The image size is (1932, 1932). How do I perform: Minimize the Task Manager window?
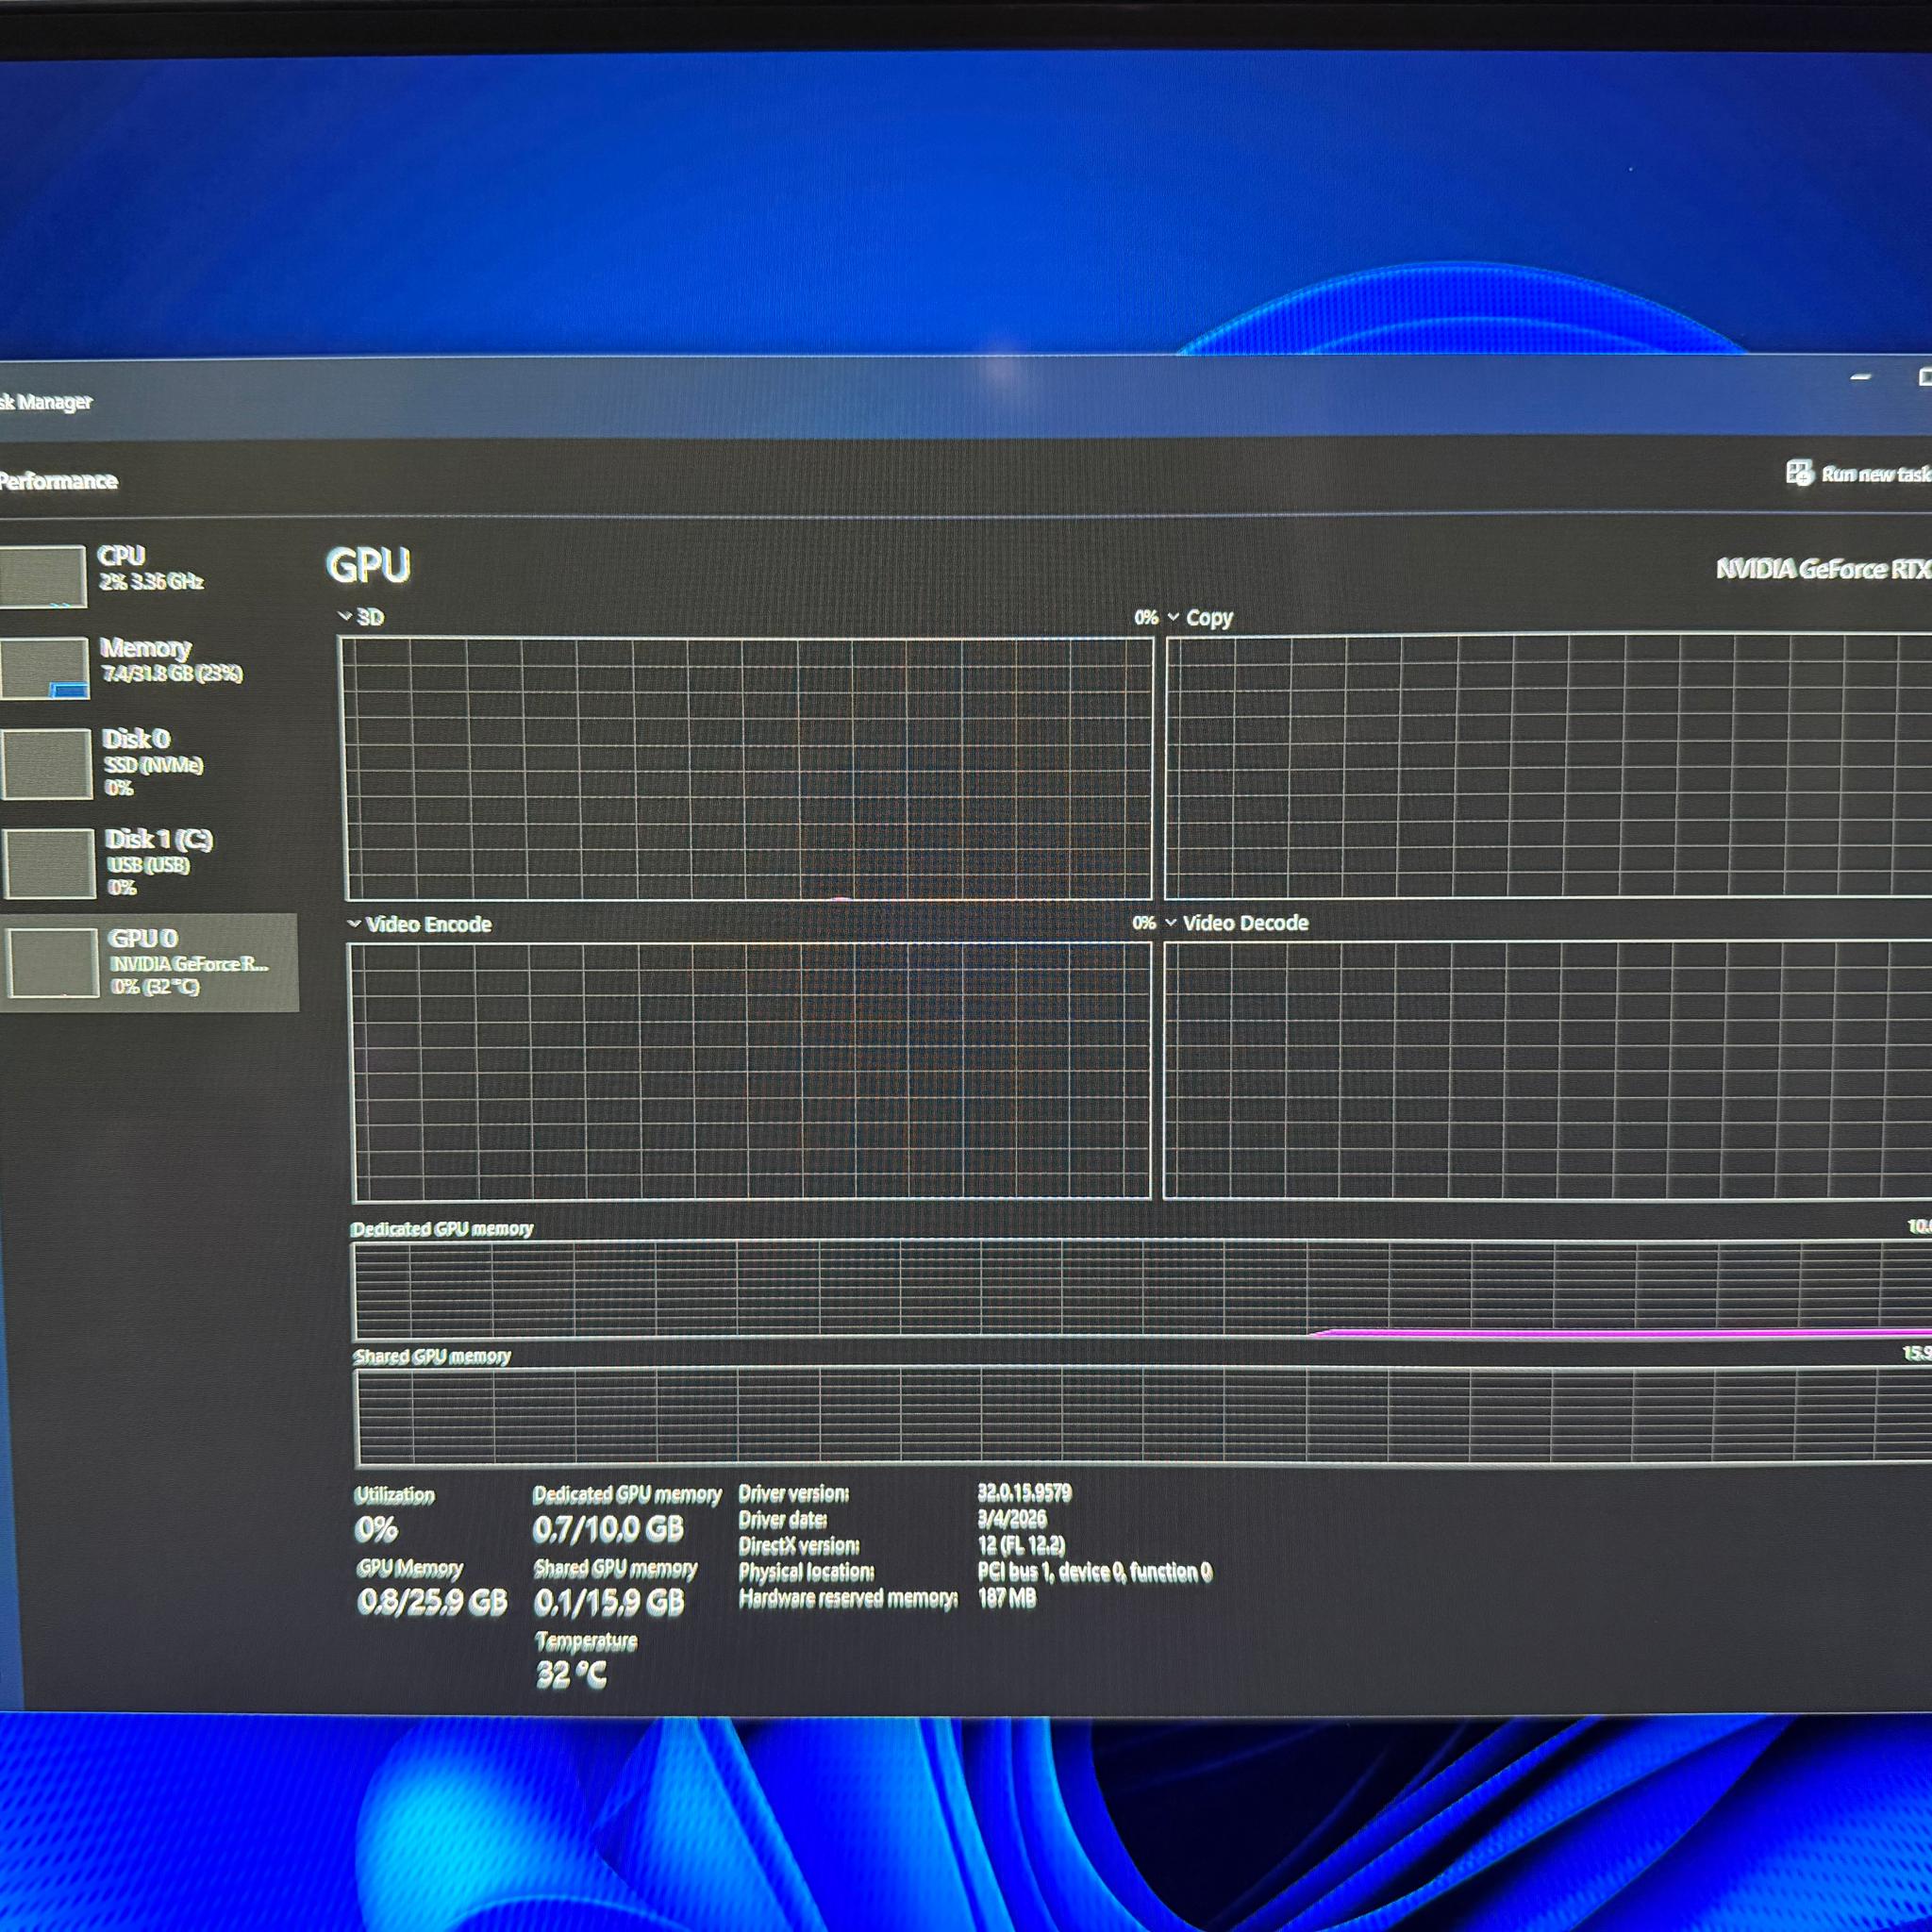pos(1860,378)
